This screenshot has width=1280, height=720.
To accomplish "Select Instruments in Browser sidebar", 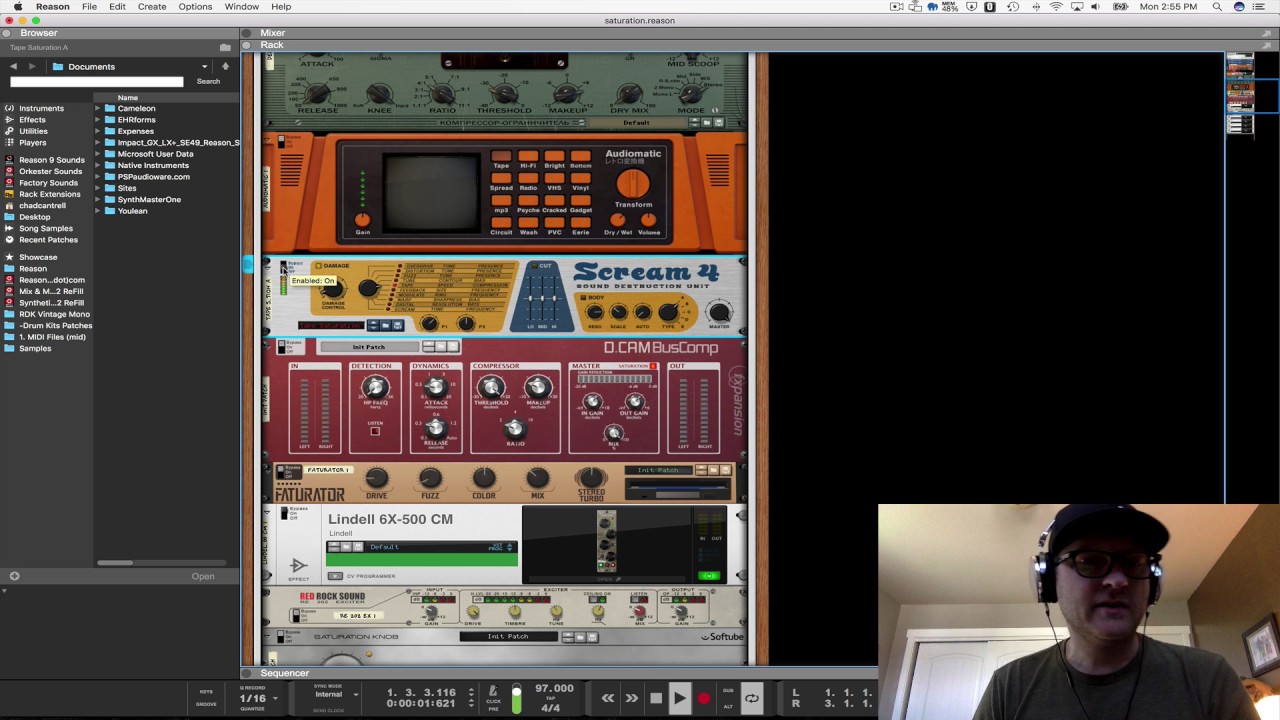I will coord(41,108).
